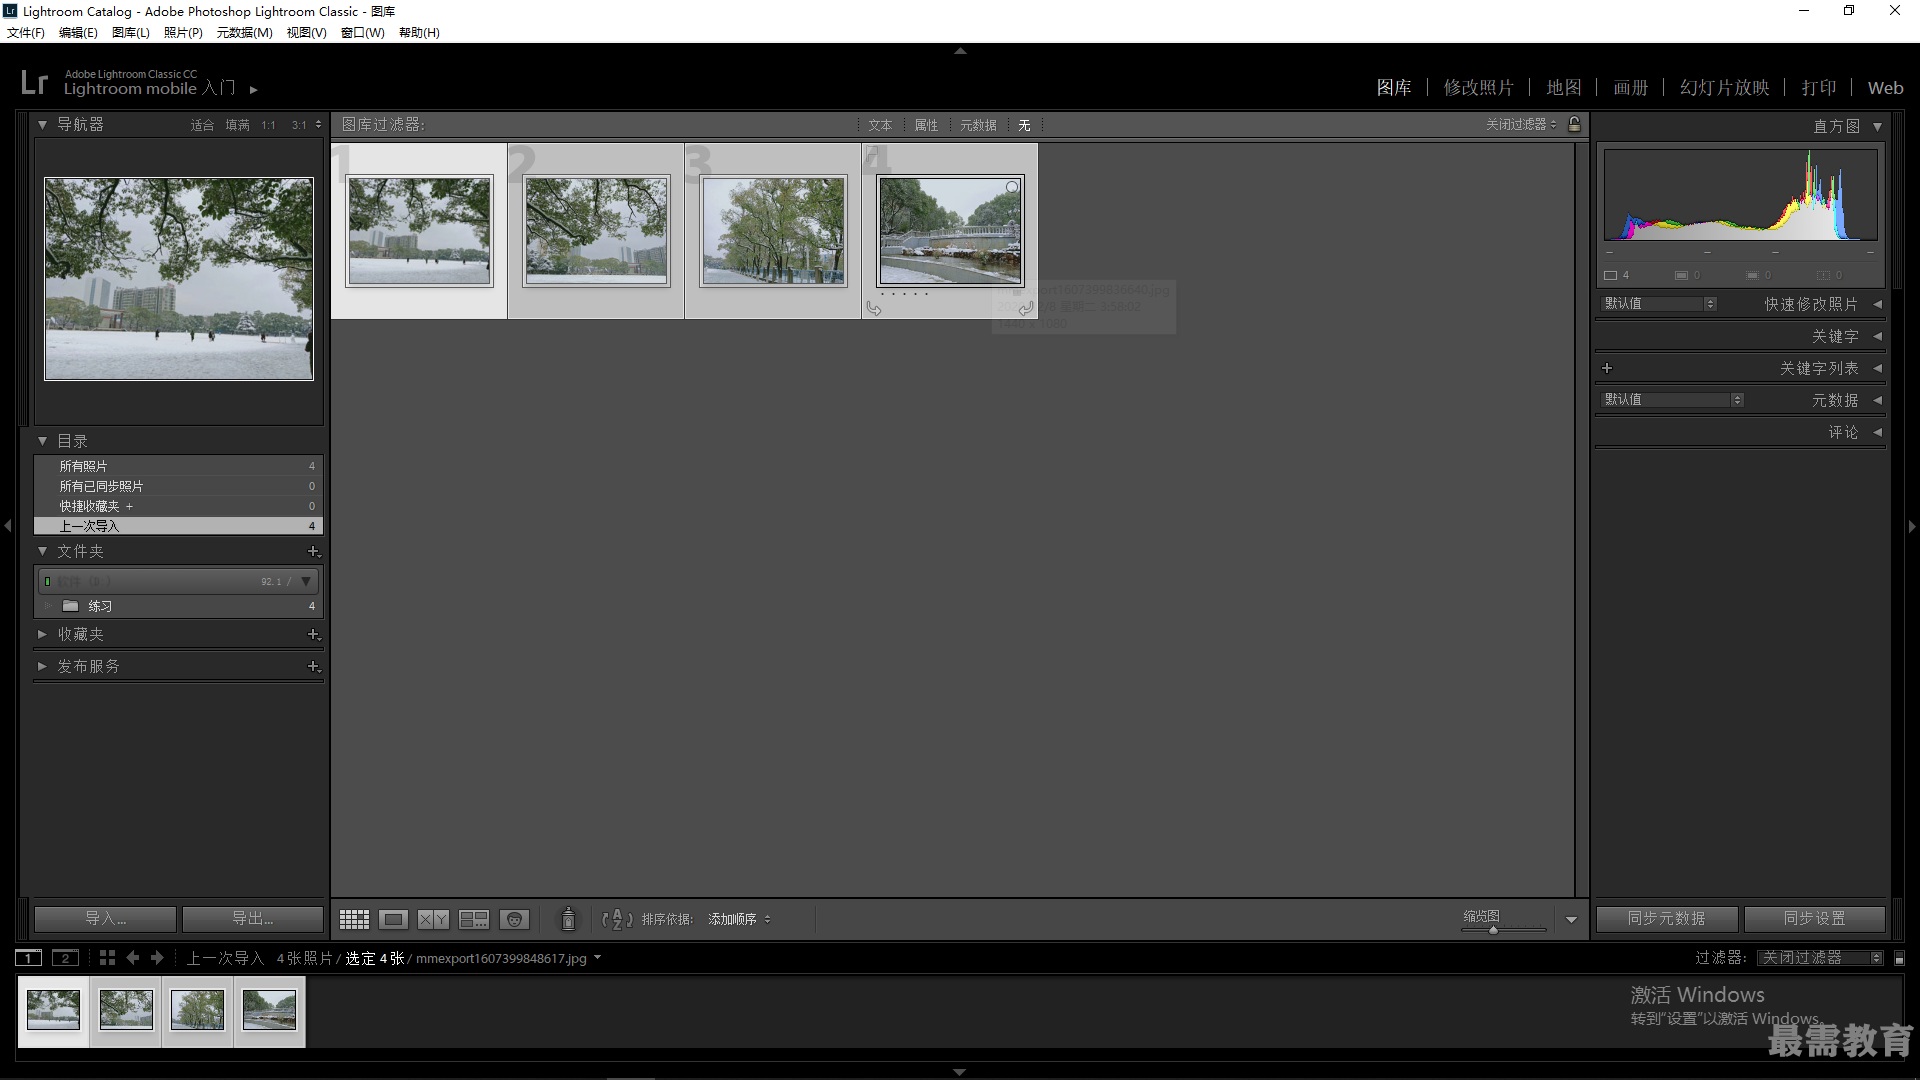
Task: Open volume drive dropdown triangle in 文件夹
Action: click(x=306, y=581)
